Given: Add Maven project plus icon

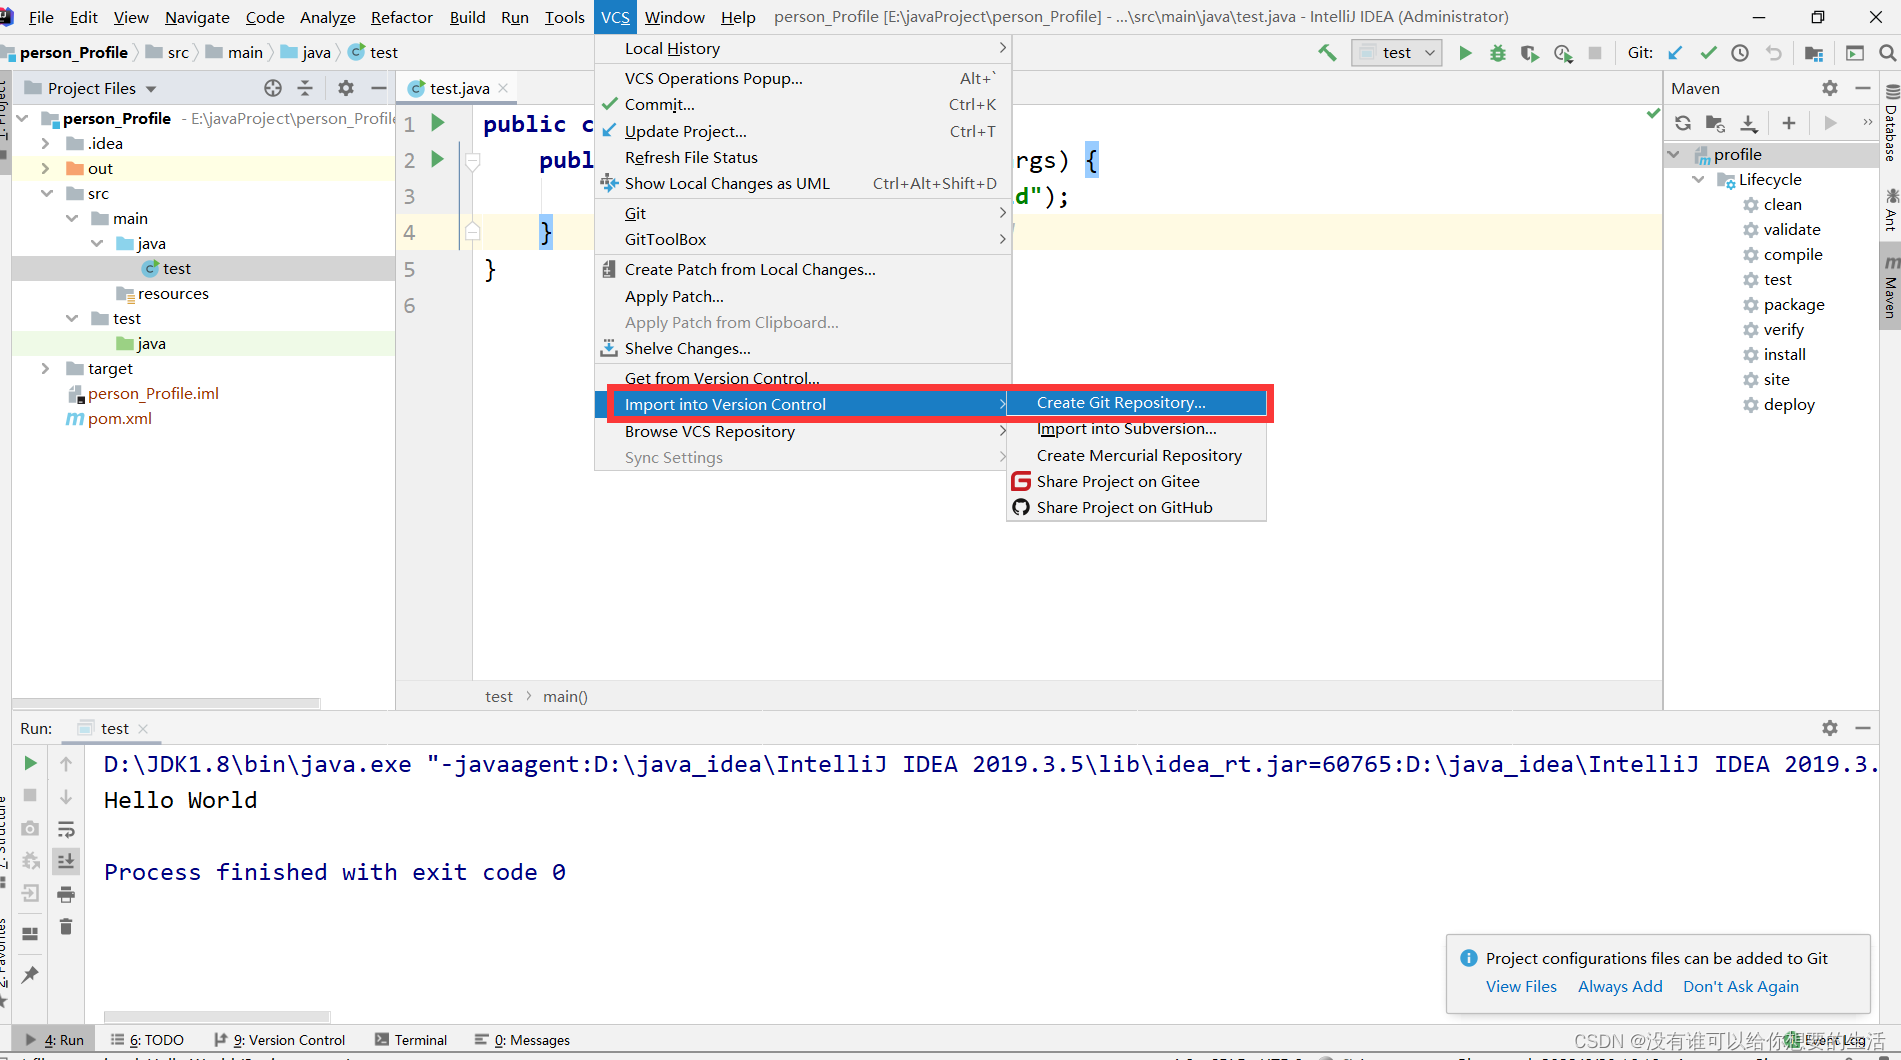Looking at the screenshot, I should point(1789,123).
